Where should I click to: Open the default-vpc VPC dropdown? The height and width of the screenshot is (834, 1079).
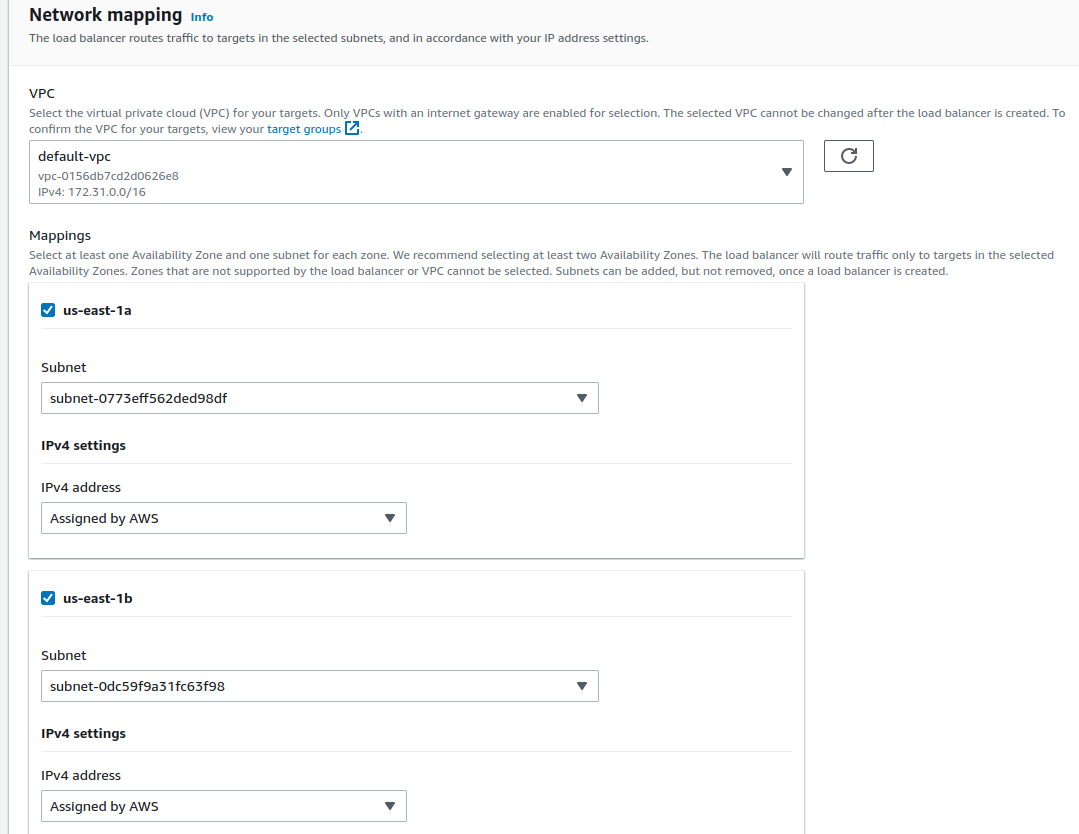click(x=416, y=172)
